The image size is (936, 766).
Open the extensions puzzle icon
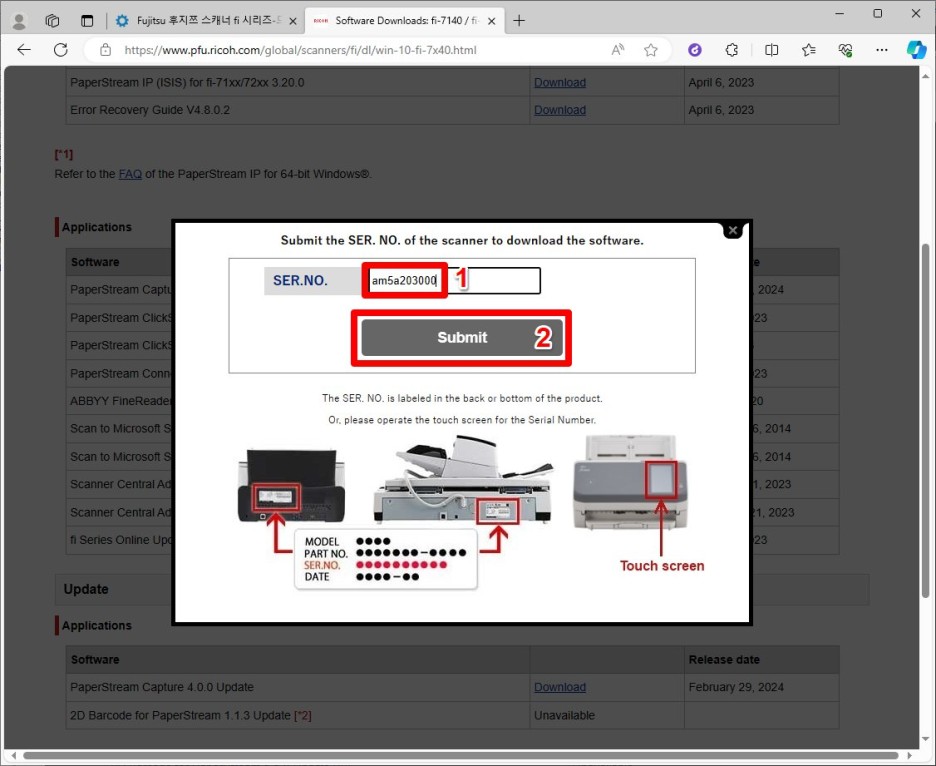coord(732,50)
